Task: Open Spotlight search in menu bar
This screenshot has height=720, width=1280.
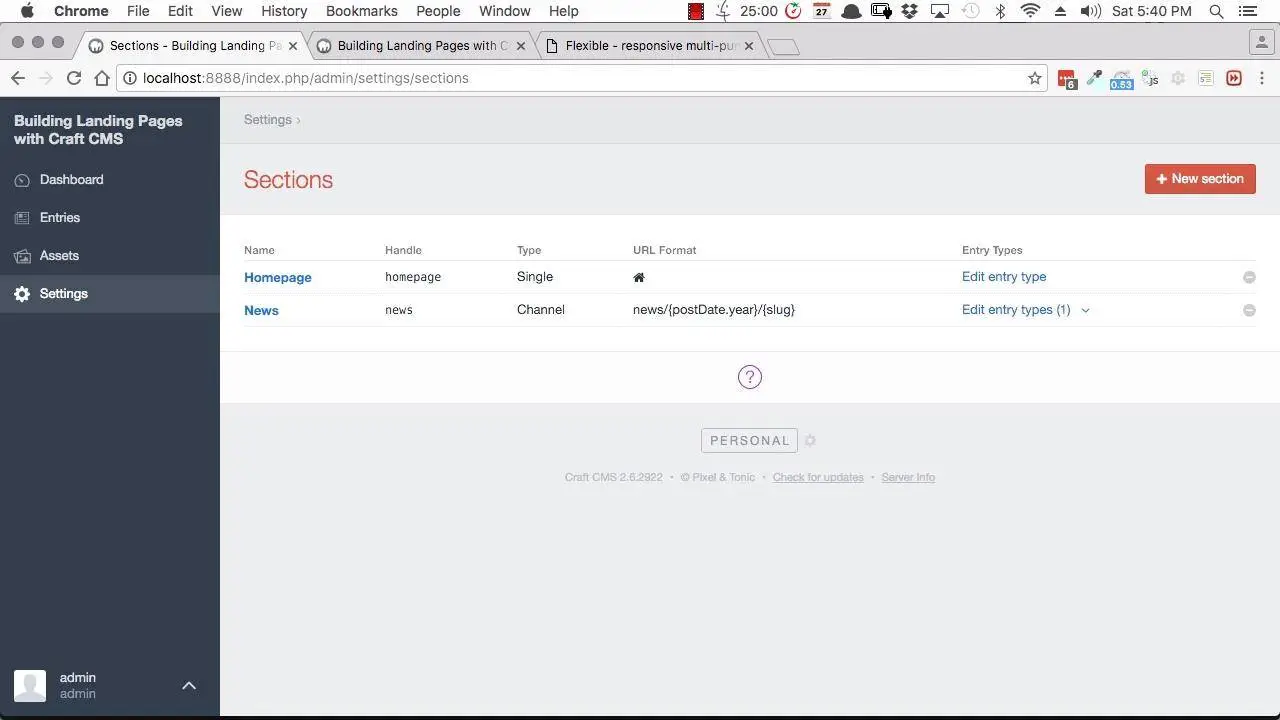Action: pyautogui.click(x=1216, y=11)
